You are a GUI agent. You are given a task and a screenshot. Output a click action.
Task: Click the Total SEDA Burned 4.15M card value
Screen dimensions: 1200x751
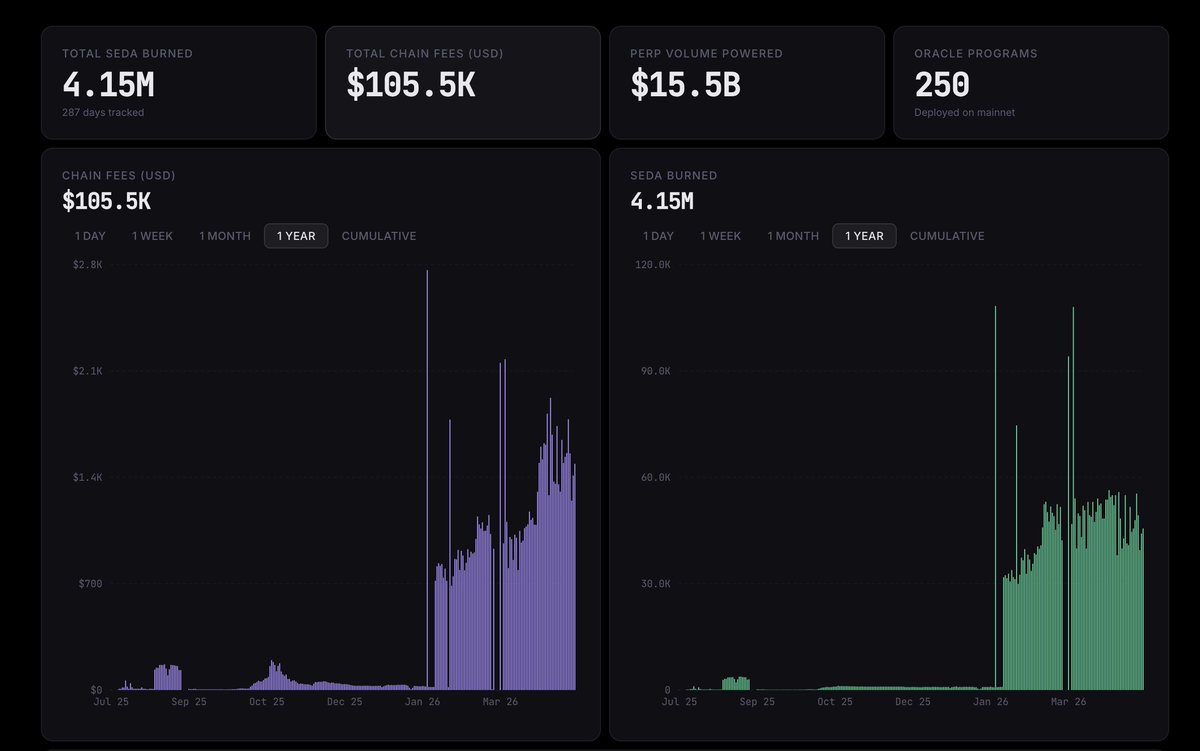108,85
